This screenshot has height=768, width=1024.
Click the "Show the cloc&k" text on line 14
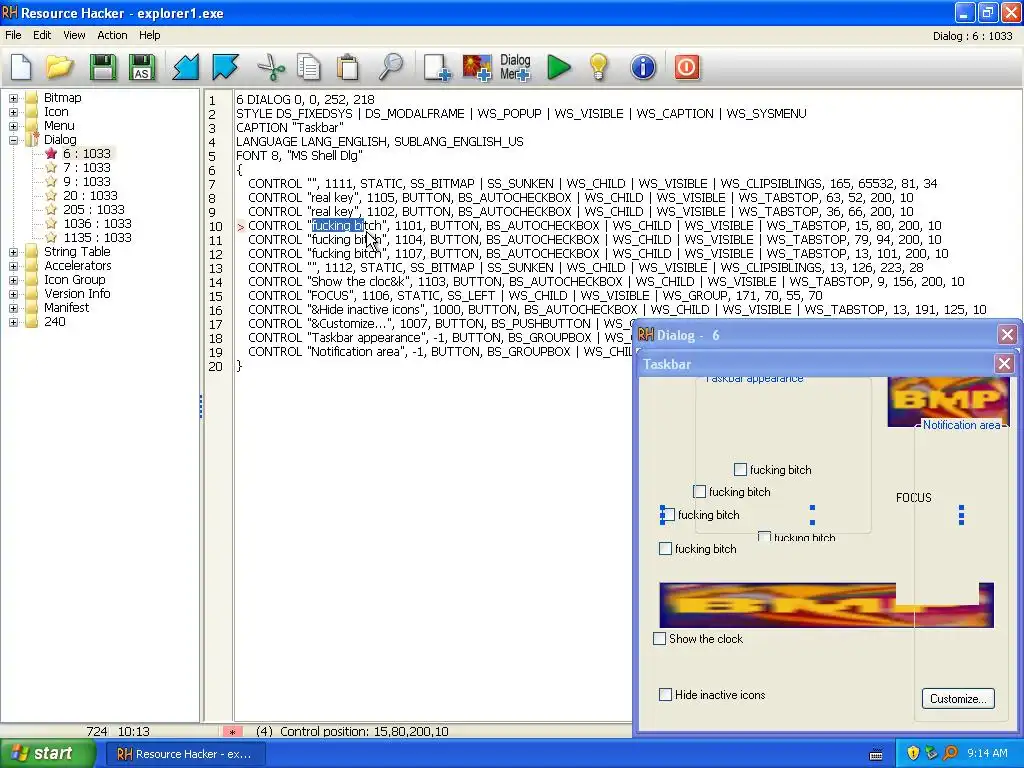click(360, 281)
